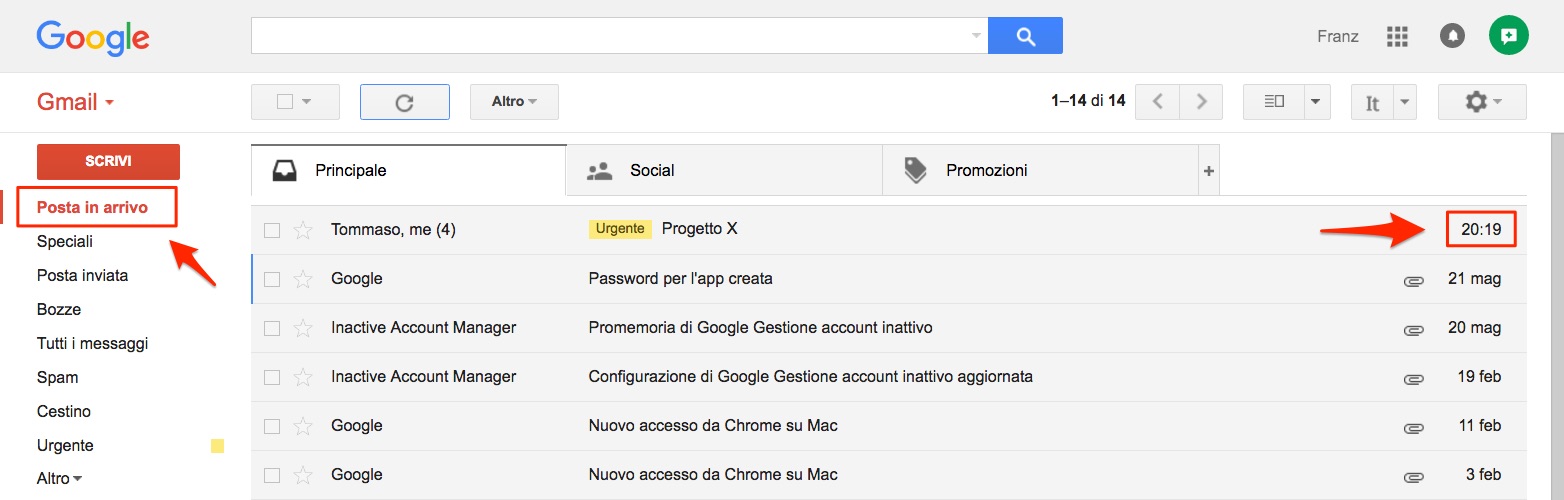1564x500 pixels.
Task: Toggle split pane view icon
Action: coord(1274,102)
